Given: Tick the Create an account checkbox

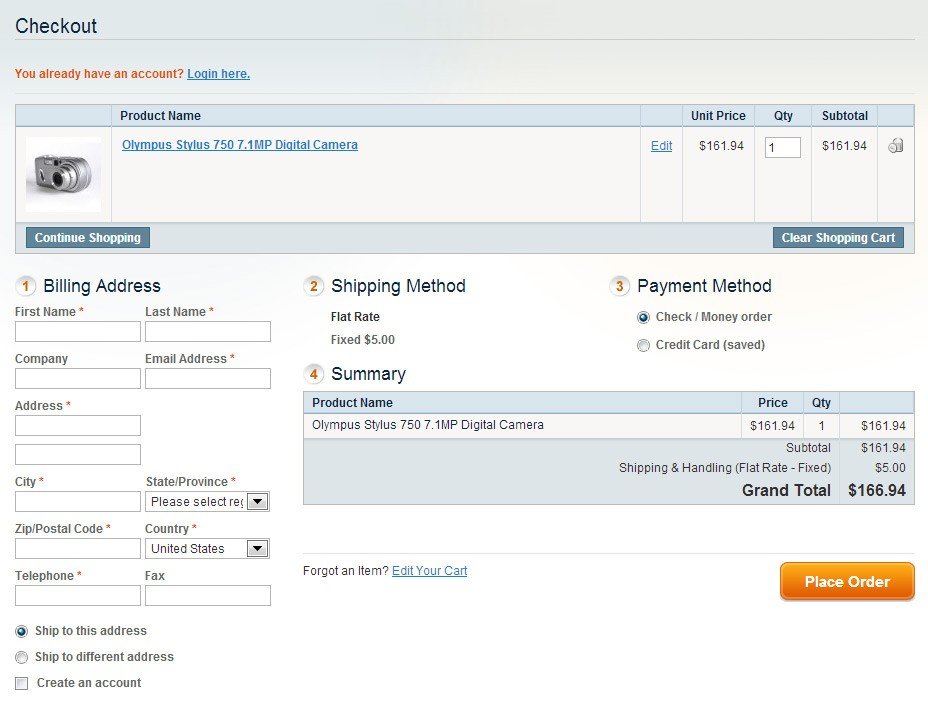Looking at the screenshot, I should (22, 683).
